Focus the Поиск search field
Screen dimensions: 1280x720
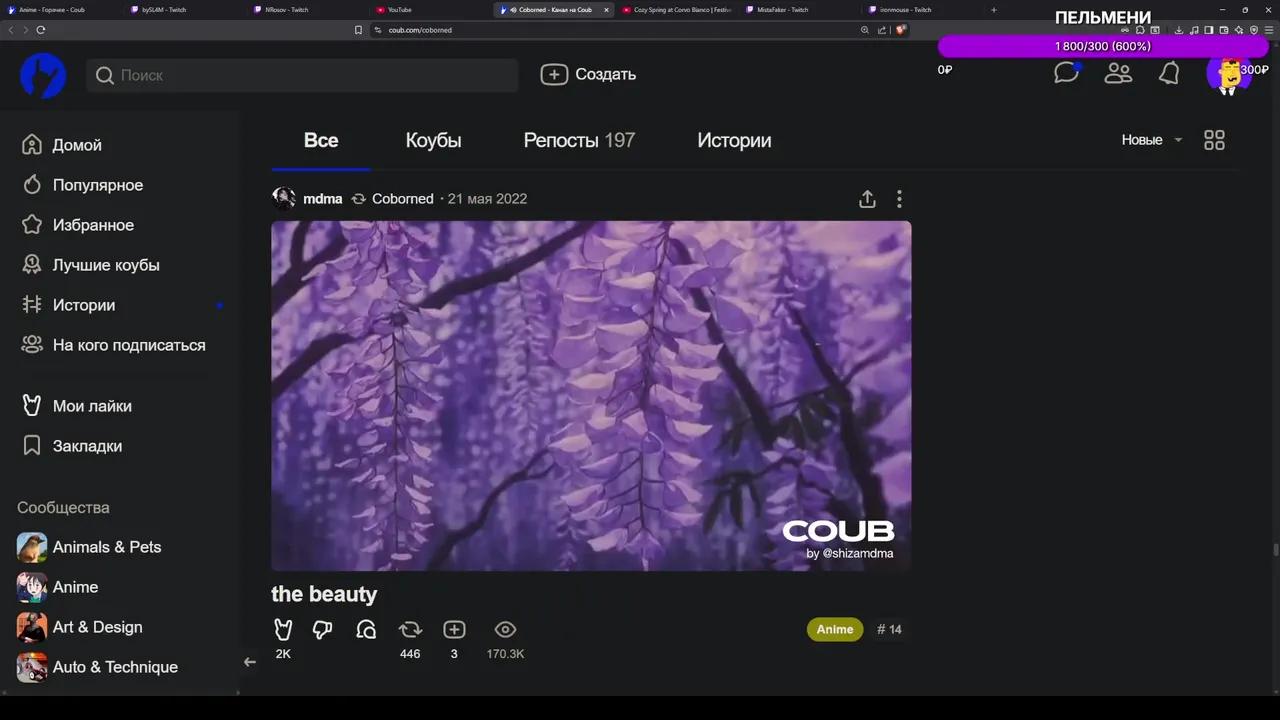tap(302, 75)
